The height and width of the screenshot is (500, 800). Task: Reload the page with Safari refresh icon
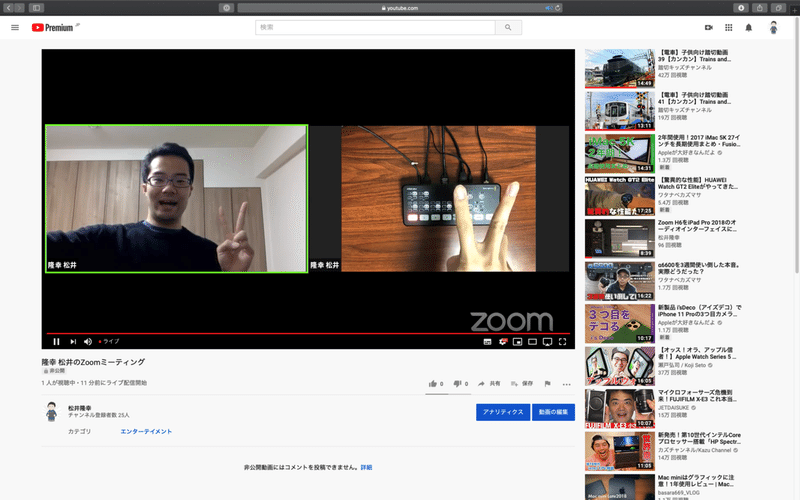(x=558, y=8)
